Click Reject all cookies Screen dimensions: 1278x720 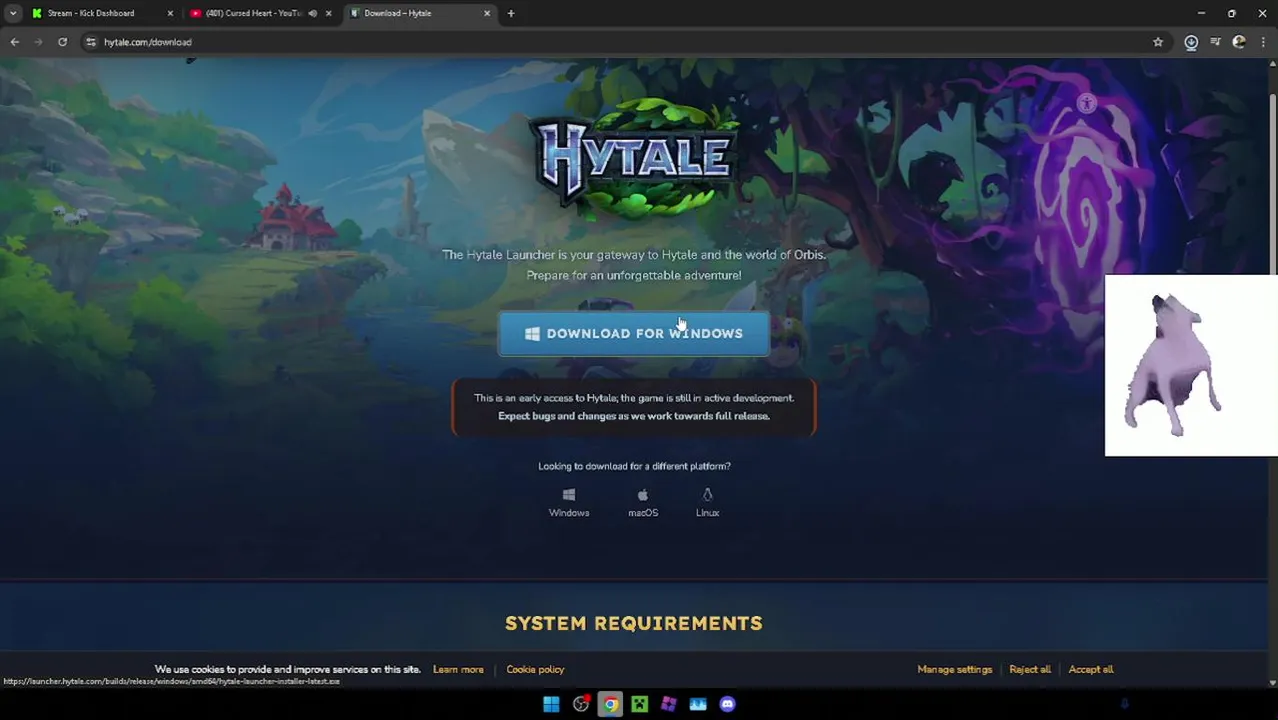(1030, 669)
